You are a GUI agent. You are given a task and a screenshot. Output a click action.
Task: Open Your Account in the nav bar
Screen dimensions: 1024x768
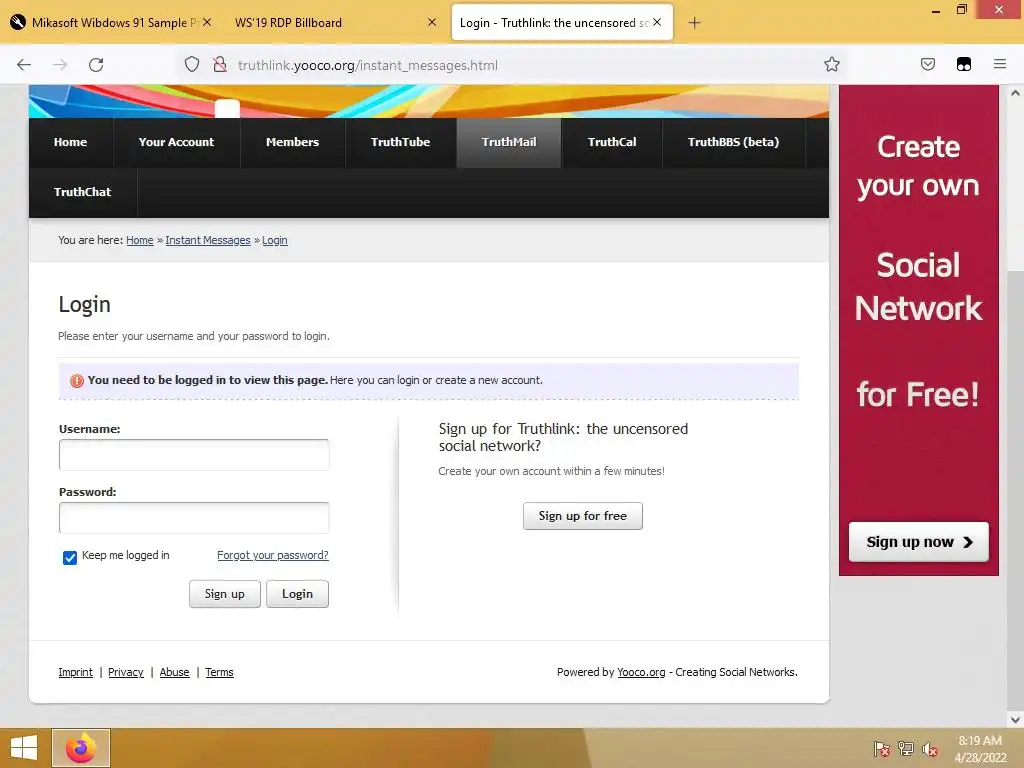coord(176,142)
